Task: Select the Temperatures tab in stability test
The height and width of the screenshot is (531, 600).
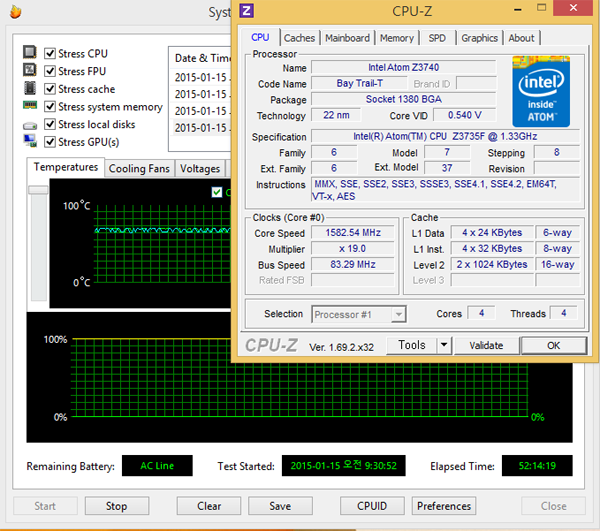Action: pyautogui.click(x=66, y=167)
